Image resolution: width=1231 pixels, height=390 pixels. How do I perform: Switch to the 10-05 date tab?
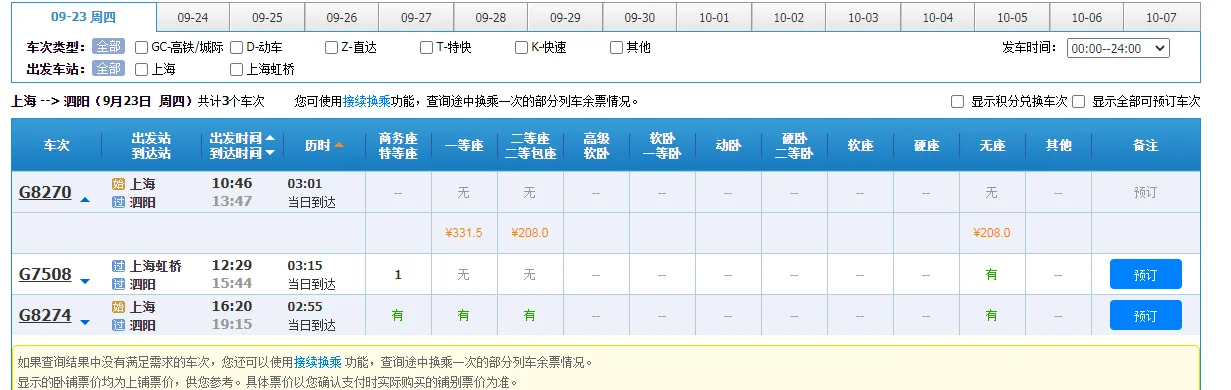1012,18
